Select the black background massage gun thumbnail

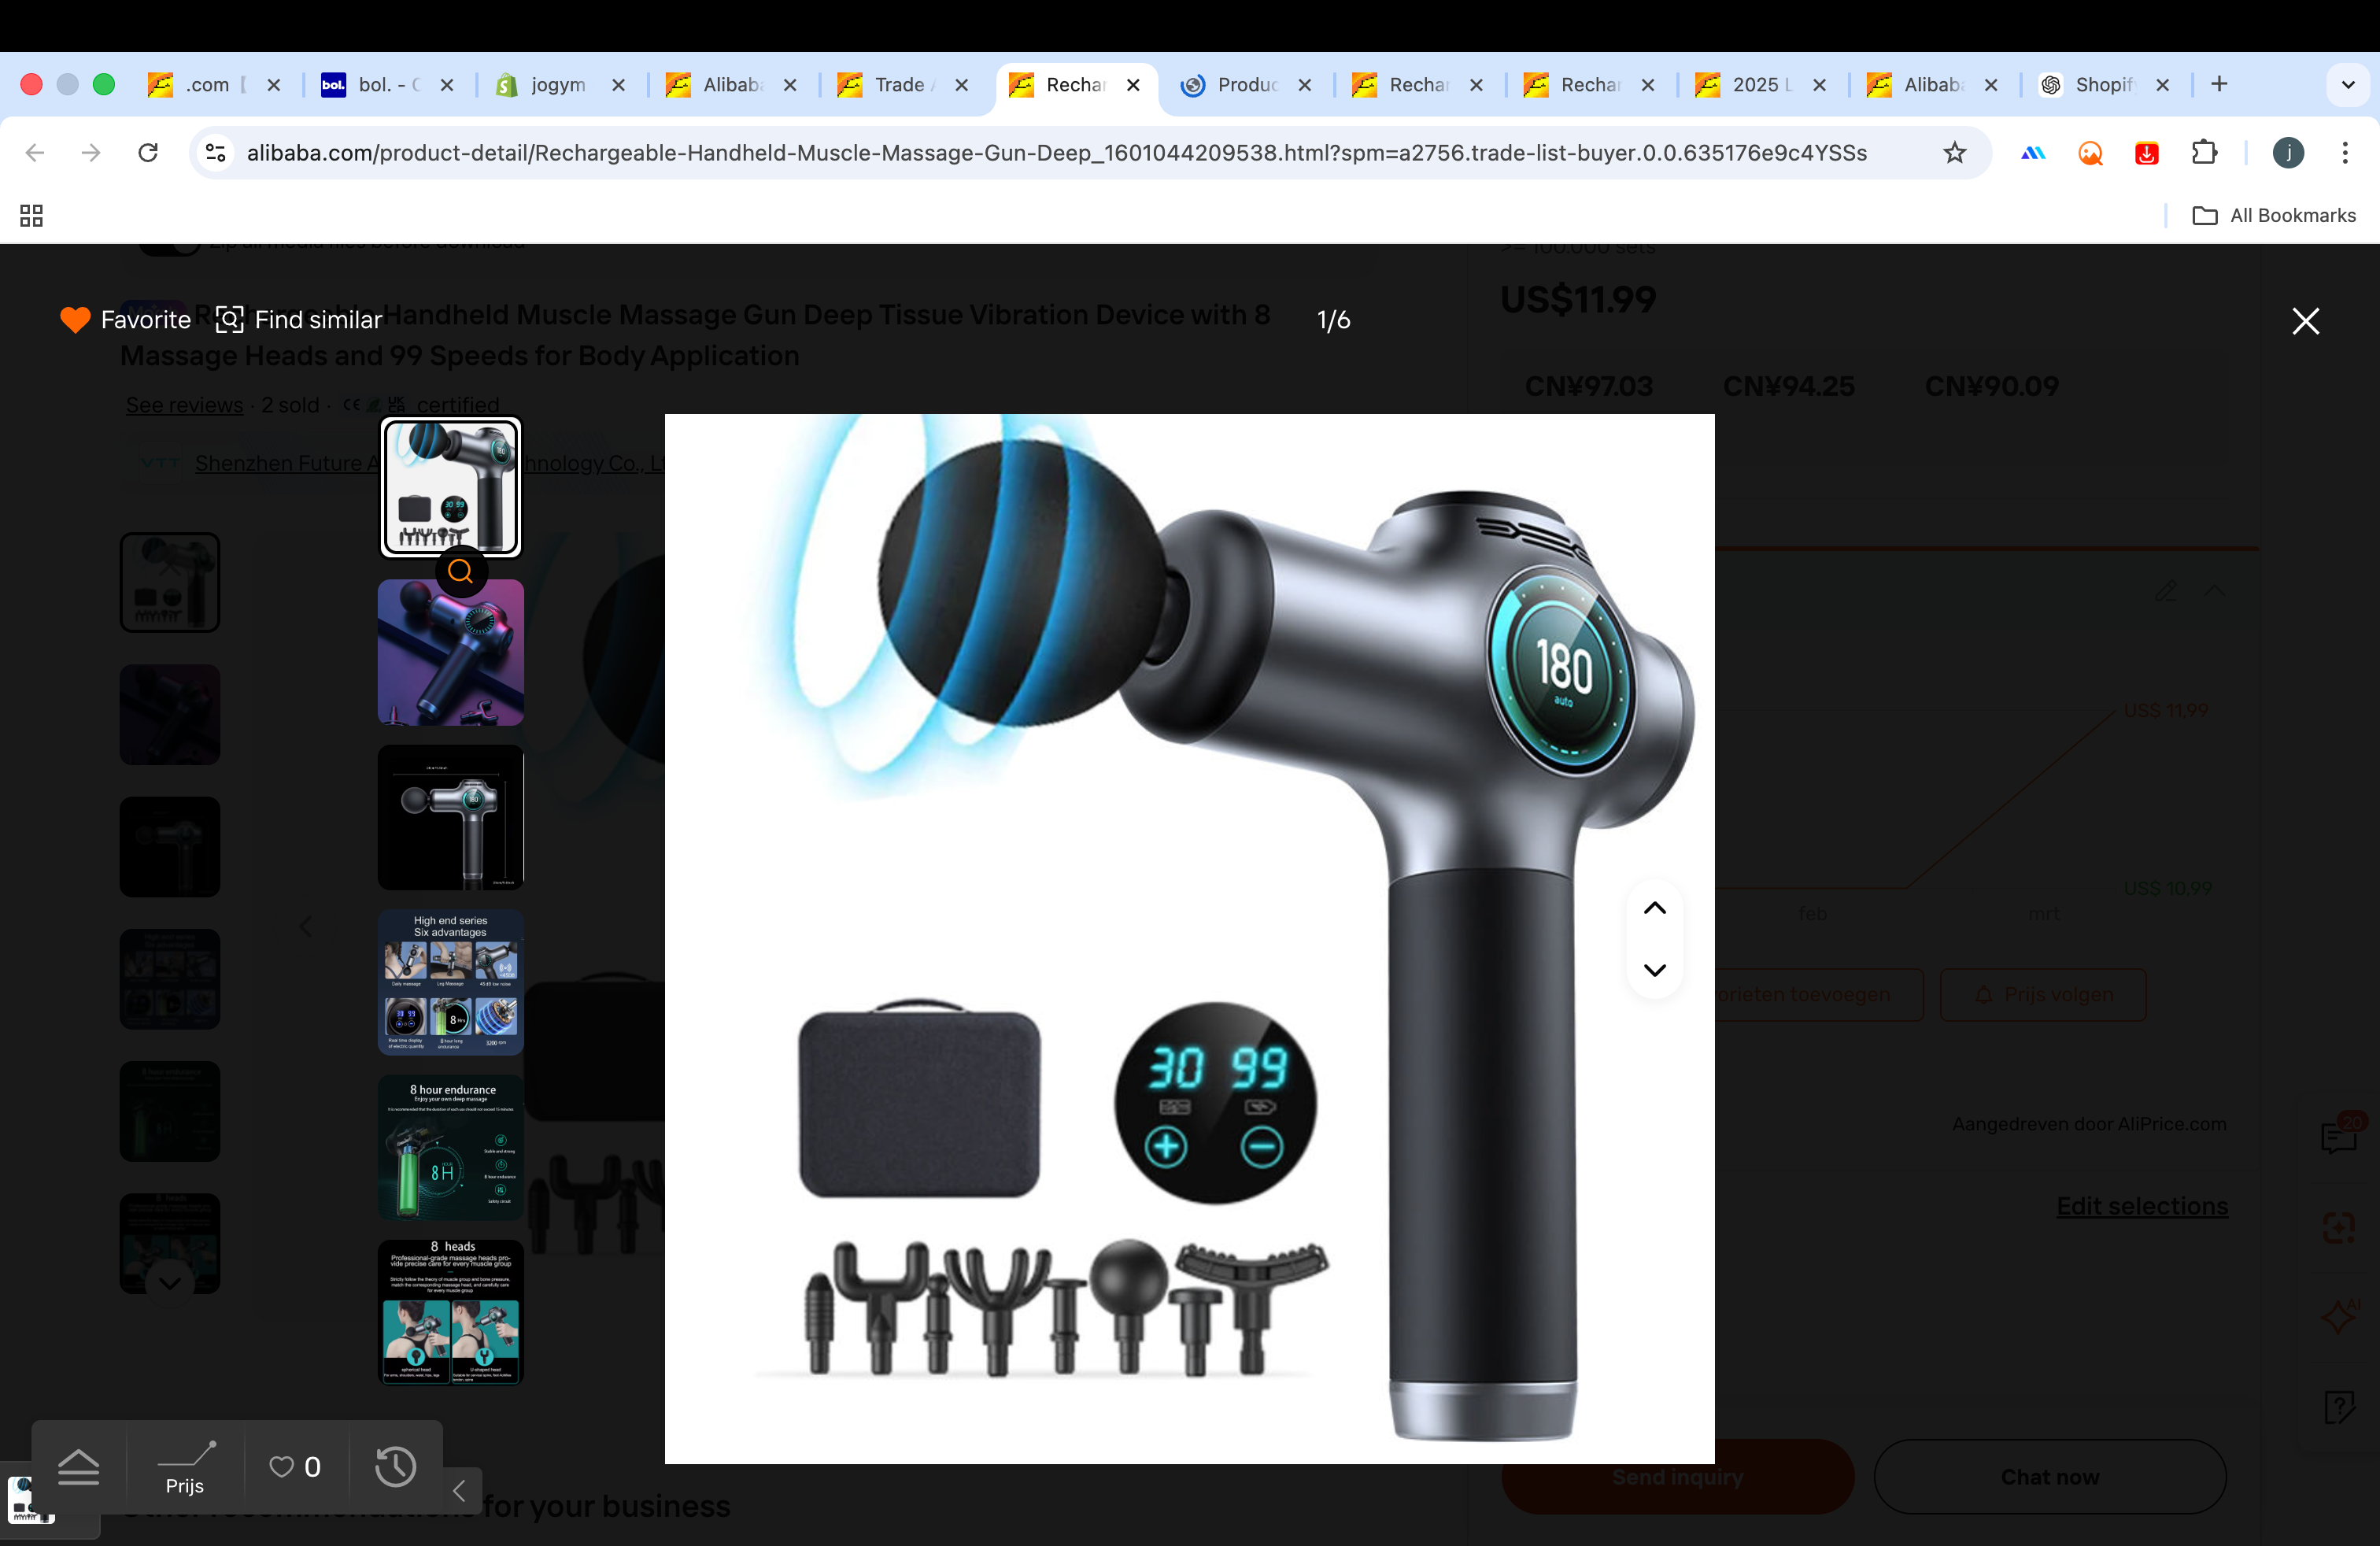click(x=451, y=817)
